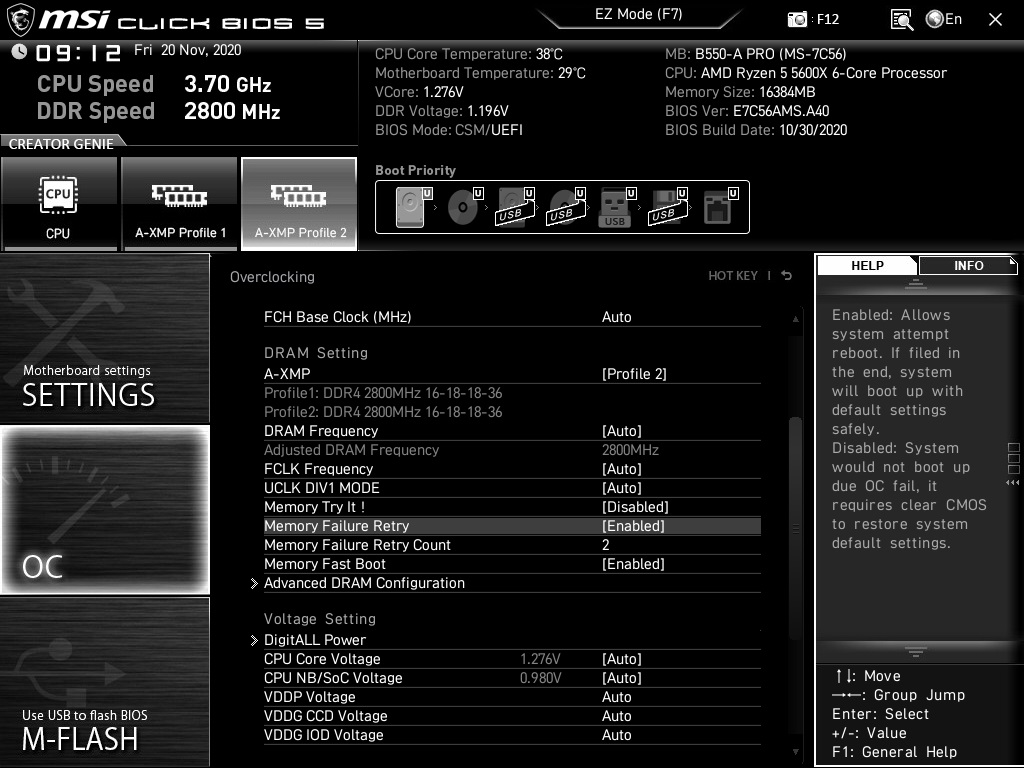
Task: Click the CPU Speed 3.70 GHz readout
Action: click(154, 84)
